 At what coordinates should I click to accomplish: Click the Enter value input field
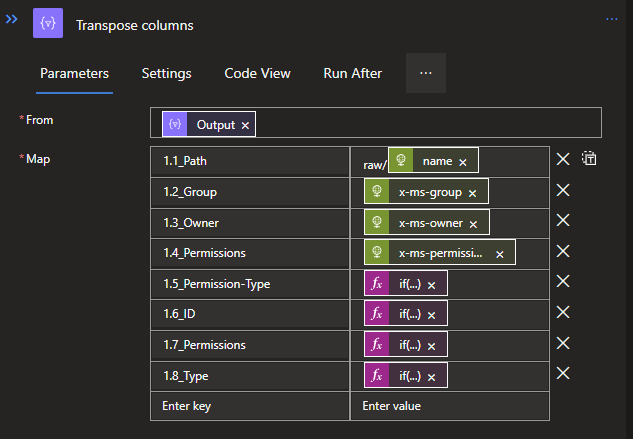pos(448,406)
